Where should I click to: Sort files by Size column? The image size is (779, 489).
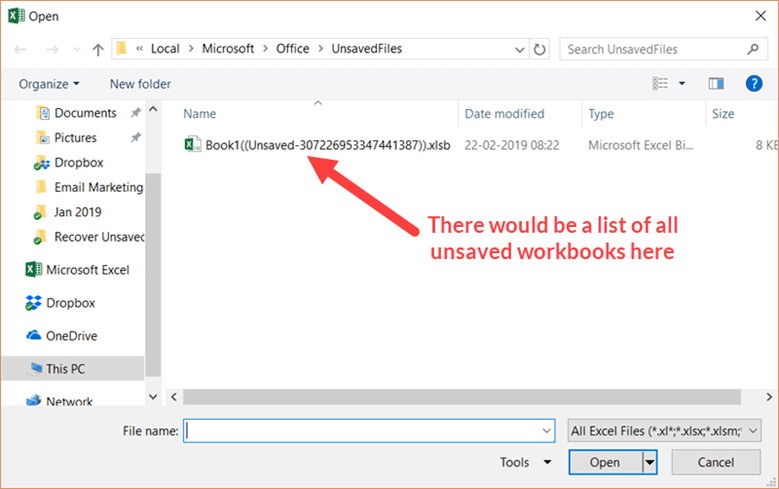click(723, 114)
